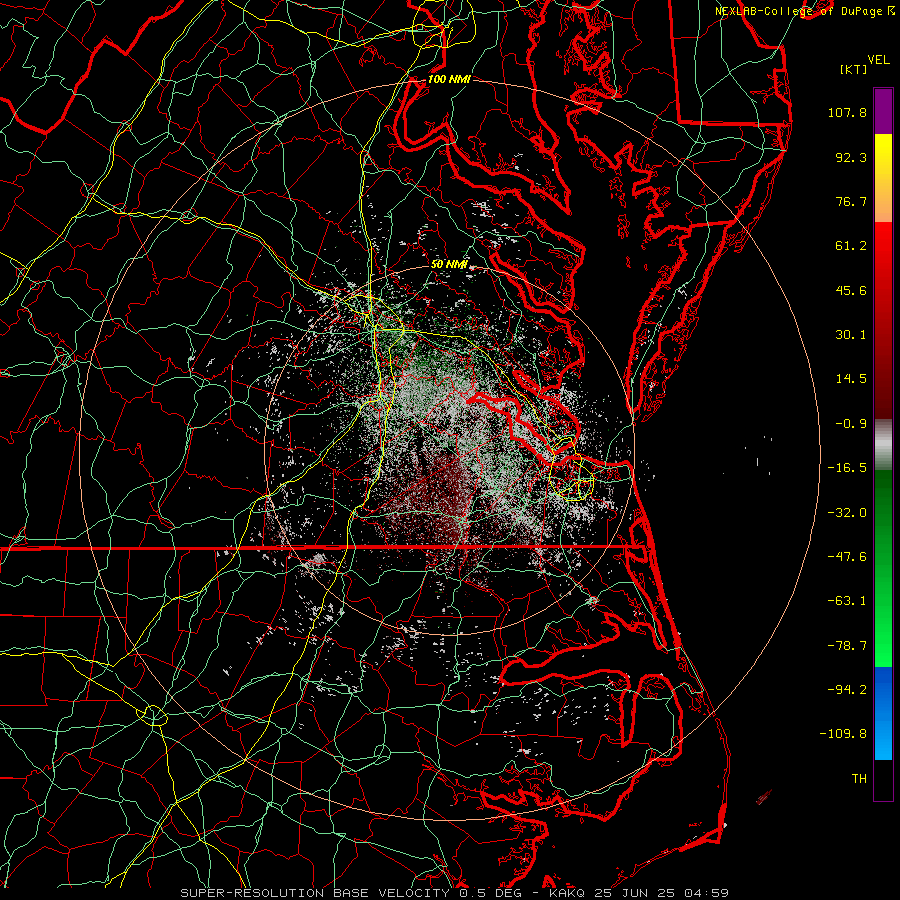
Task: Click the 14.5 scale value
Action: [x=851, y=379]
